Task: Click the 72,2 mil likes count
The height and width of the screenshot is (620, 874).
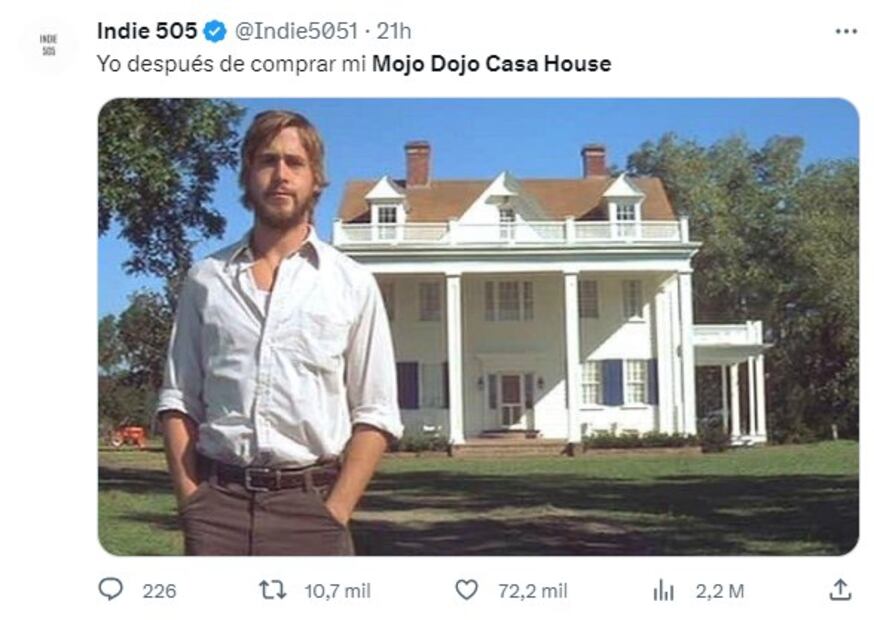Action: point(533,591)
